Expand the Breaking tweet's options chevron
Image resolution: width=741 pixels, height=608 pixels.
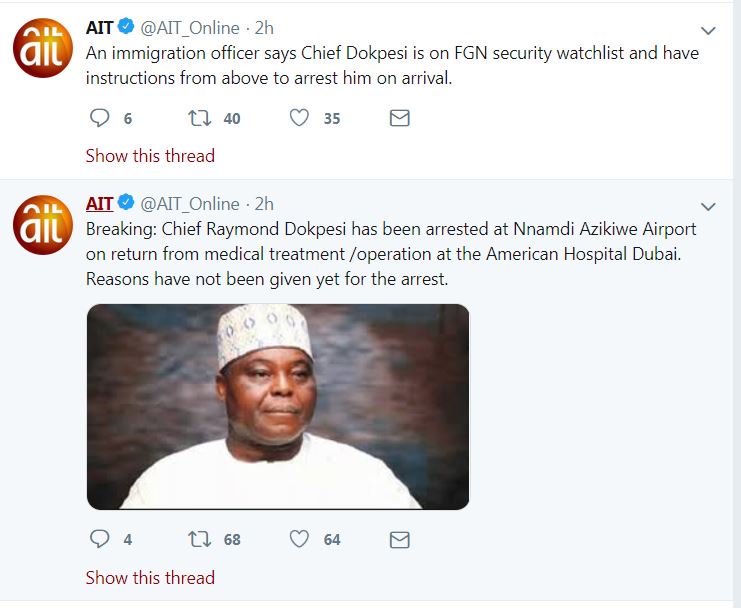point(708,207)
